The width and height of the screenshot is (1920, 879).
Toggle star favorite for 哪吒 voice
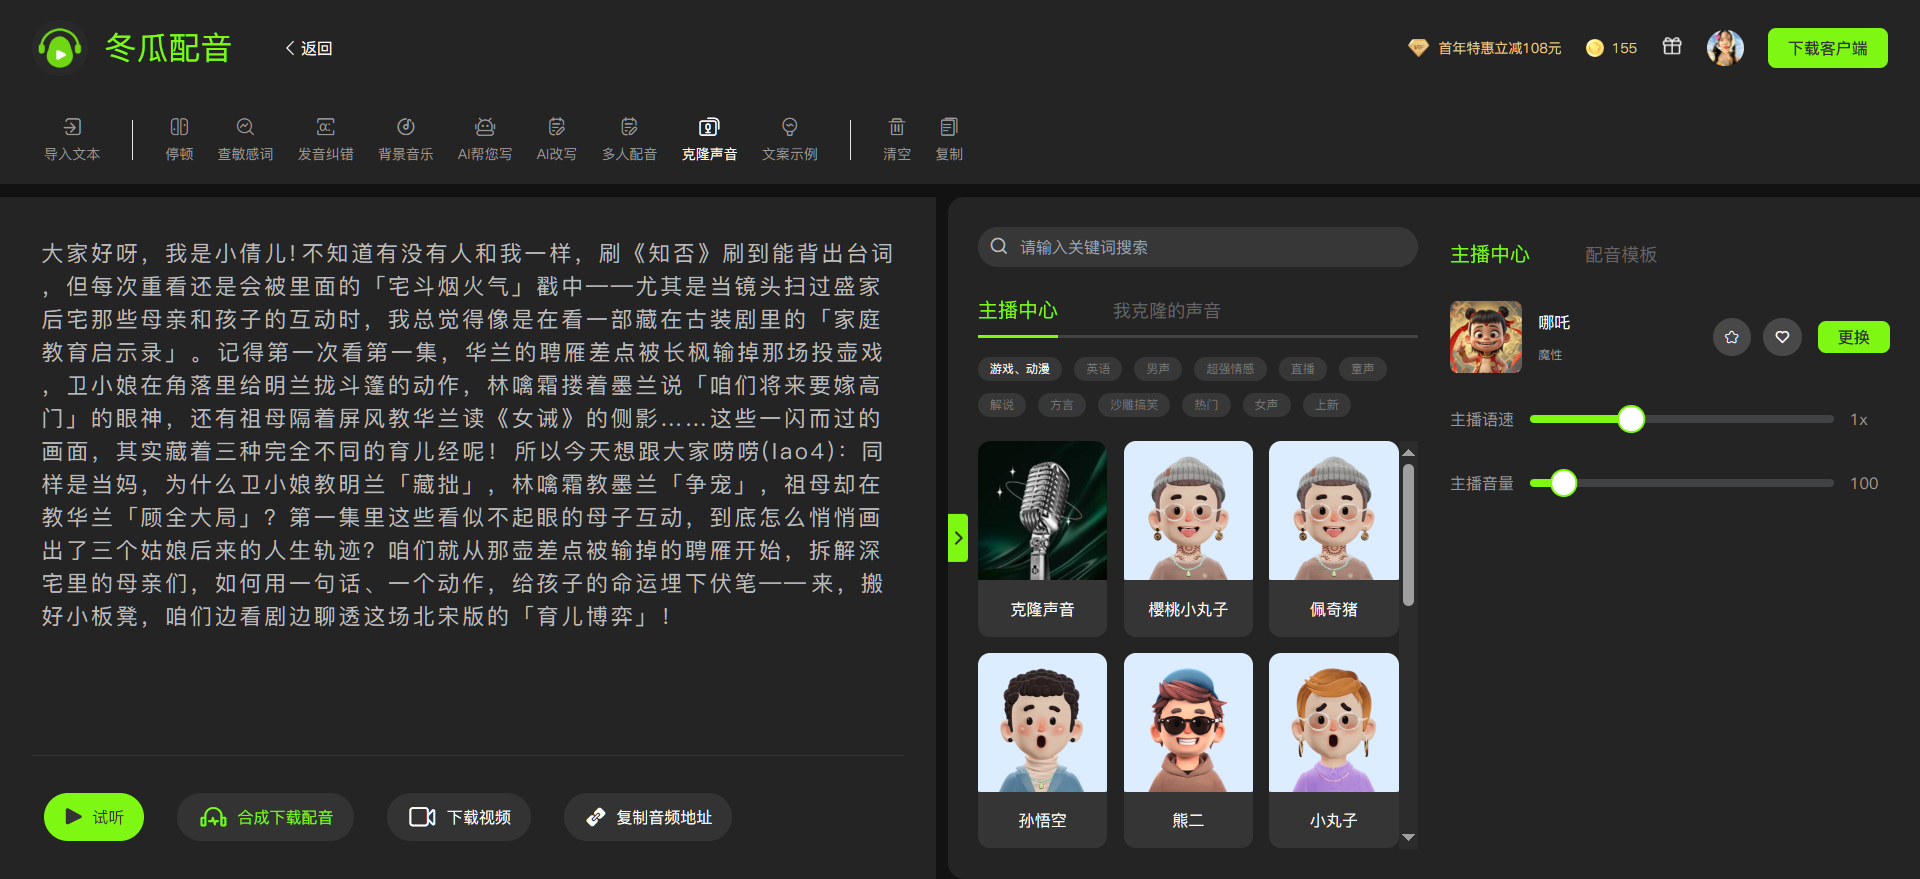(1732, 337)
